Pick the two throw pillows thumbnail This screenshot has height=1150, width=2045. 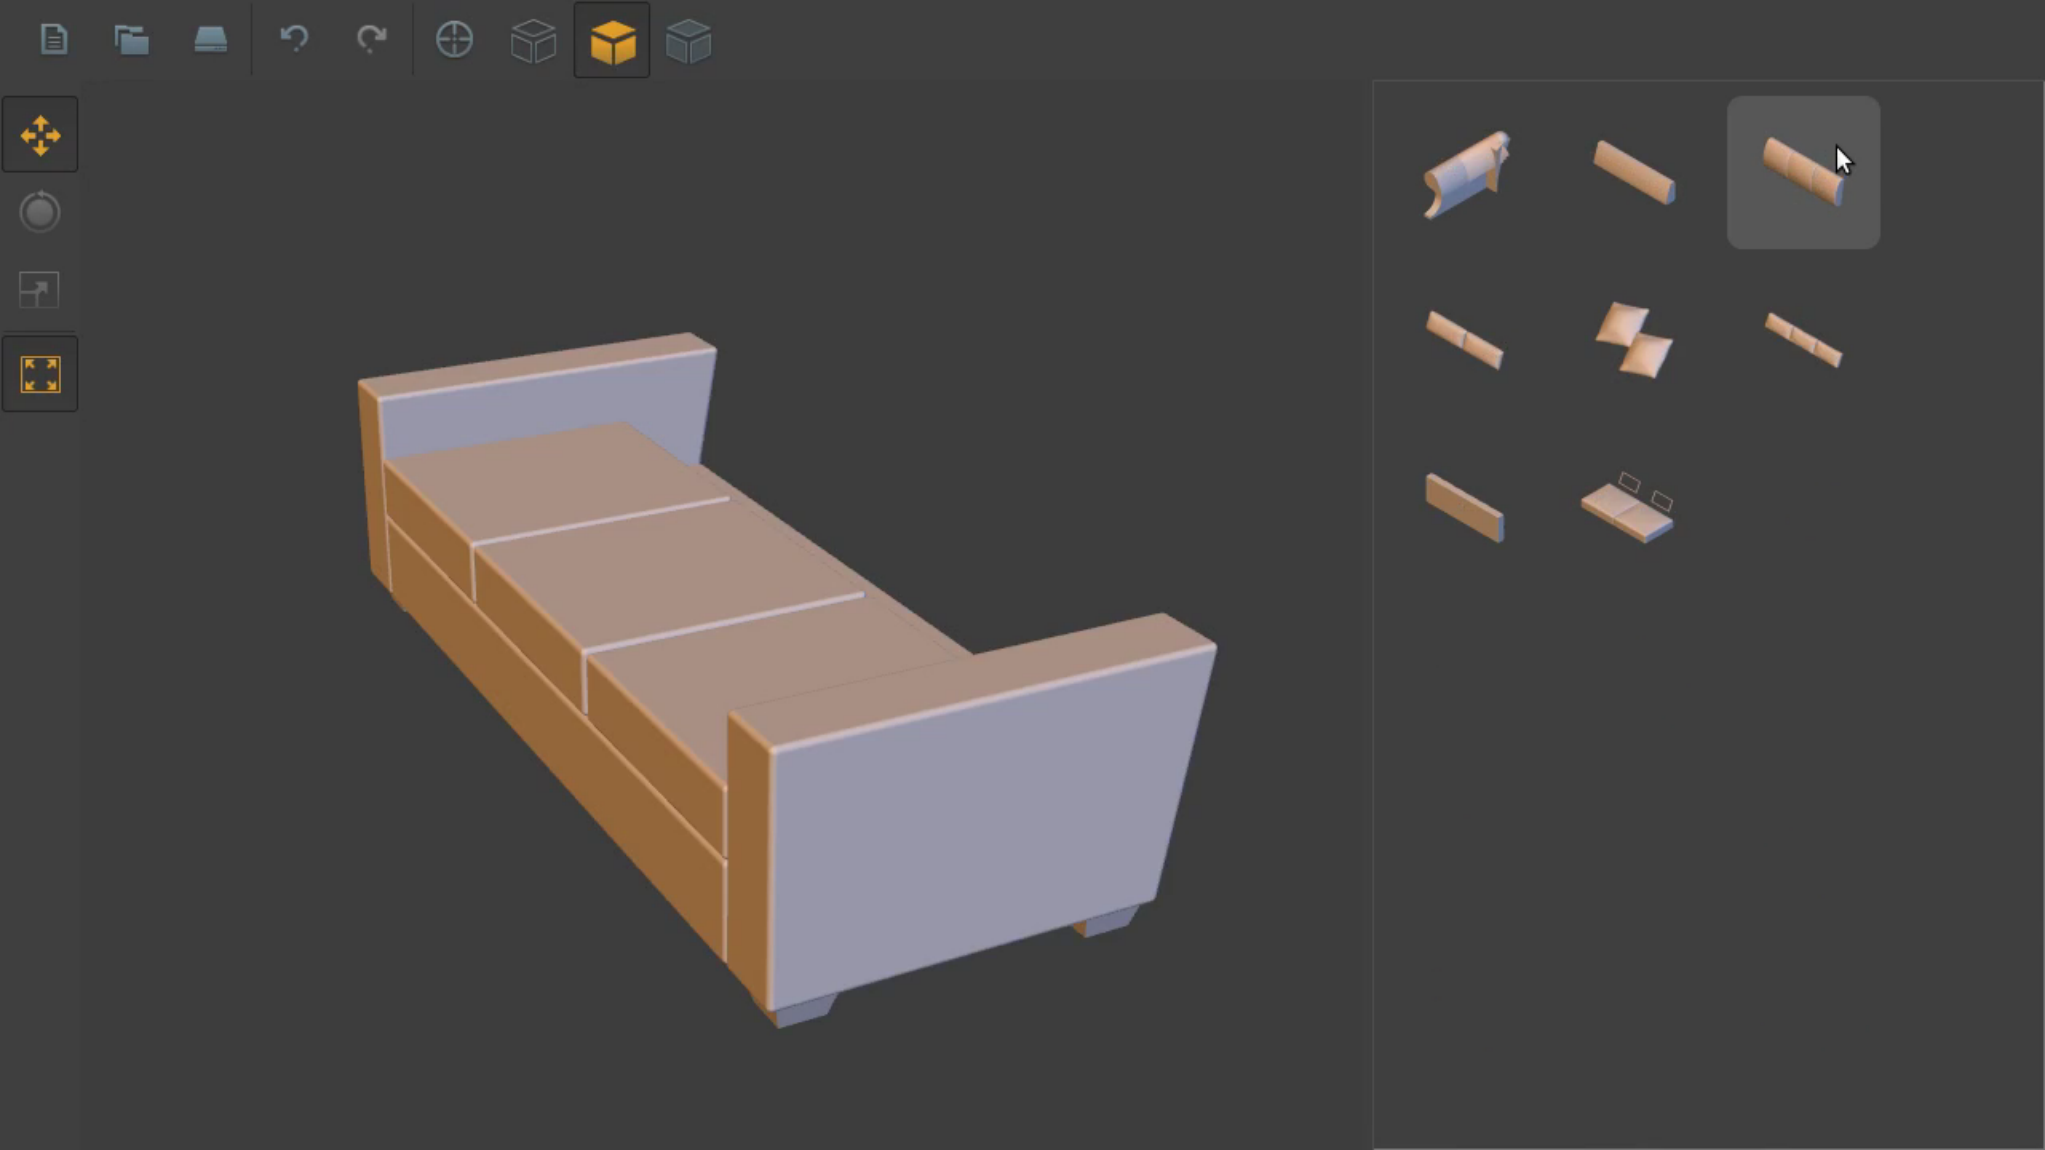pos(1633,340)
